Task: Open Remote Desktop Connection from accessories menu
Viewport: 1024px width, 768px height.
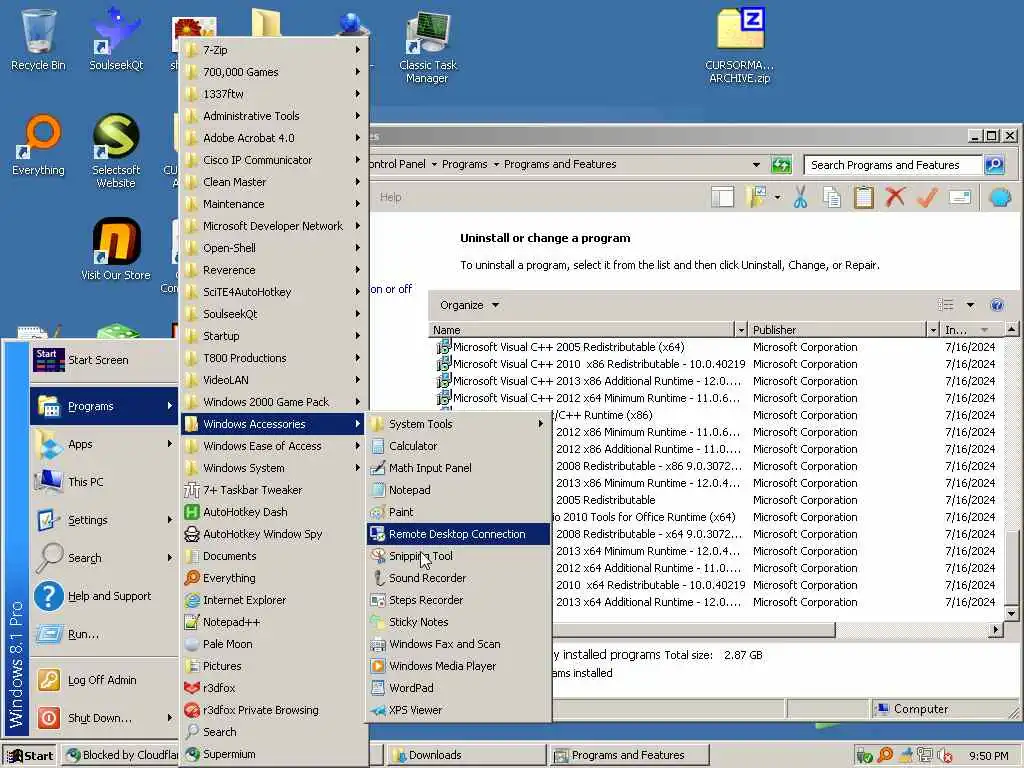Action: click(458, 534)
